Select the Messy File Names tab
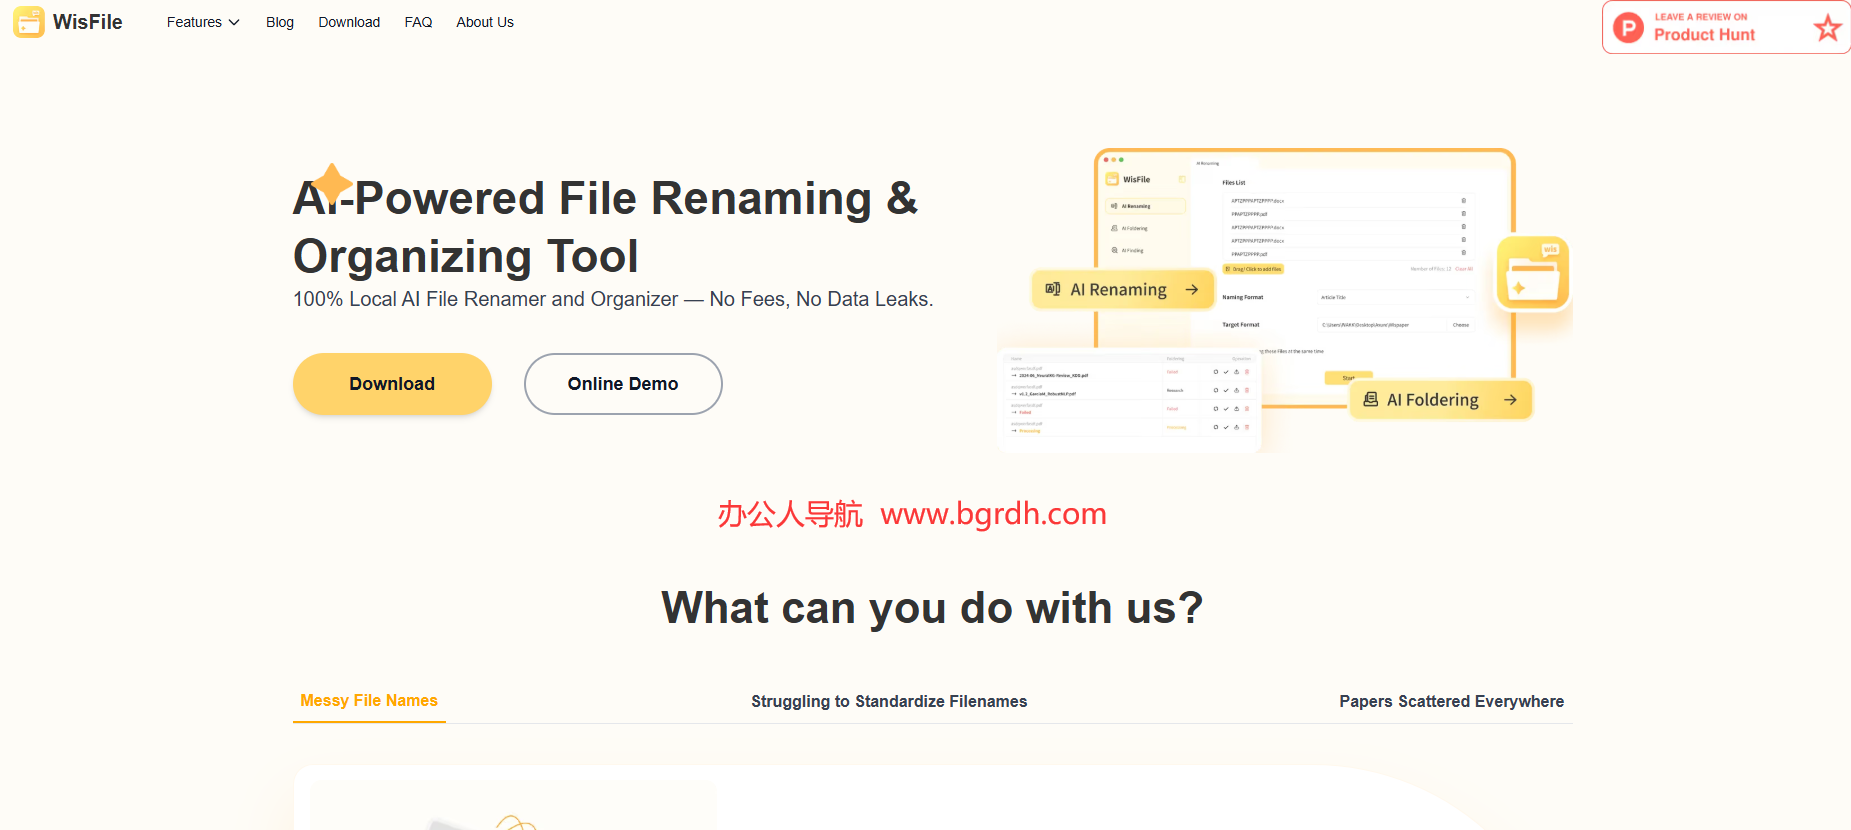The width and height of the screenshot is (1851, 830). tap(369, 701)
